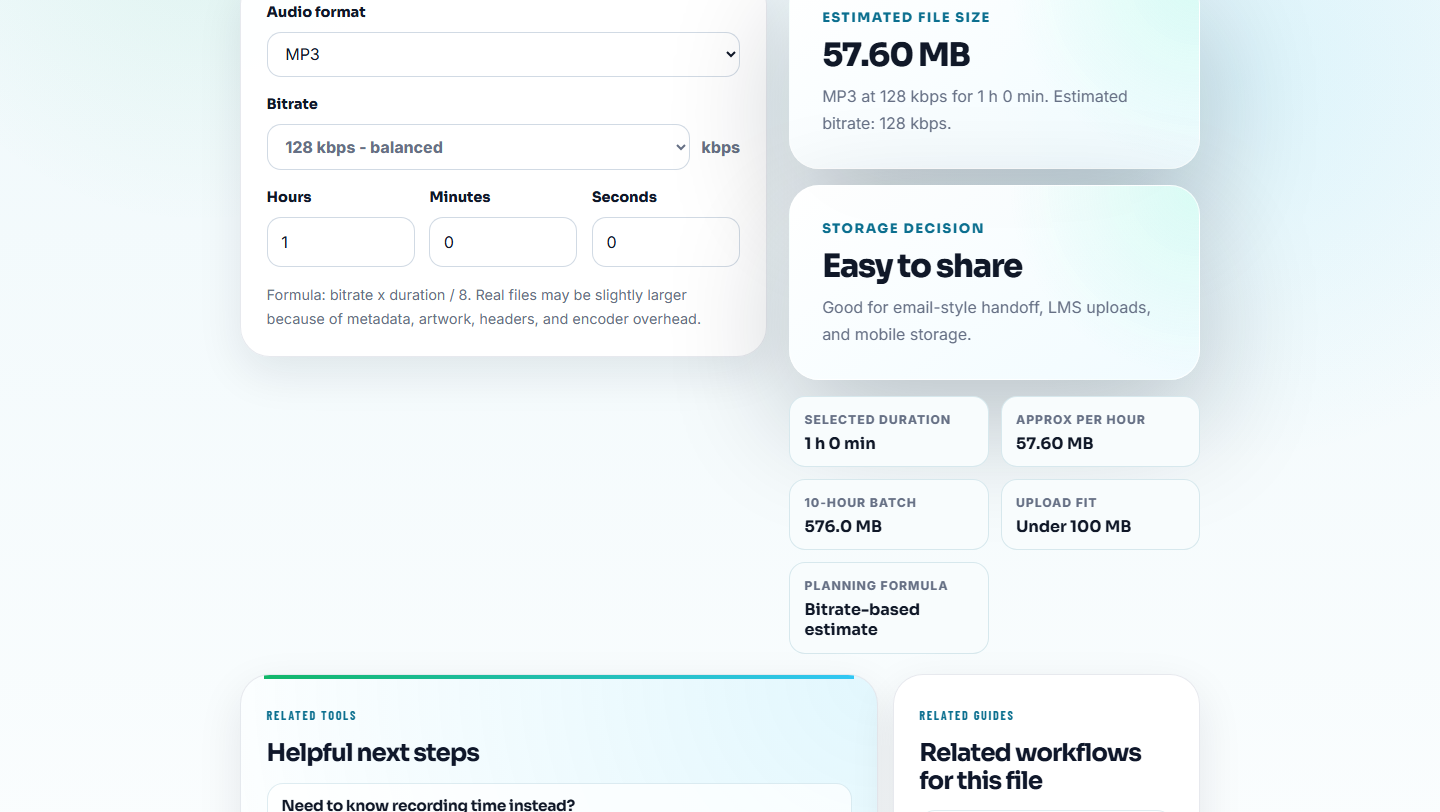Click the 'Bitrate' field label
The height and width of the screenshot is (812, 1440).
292,104
